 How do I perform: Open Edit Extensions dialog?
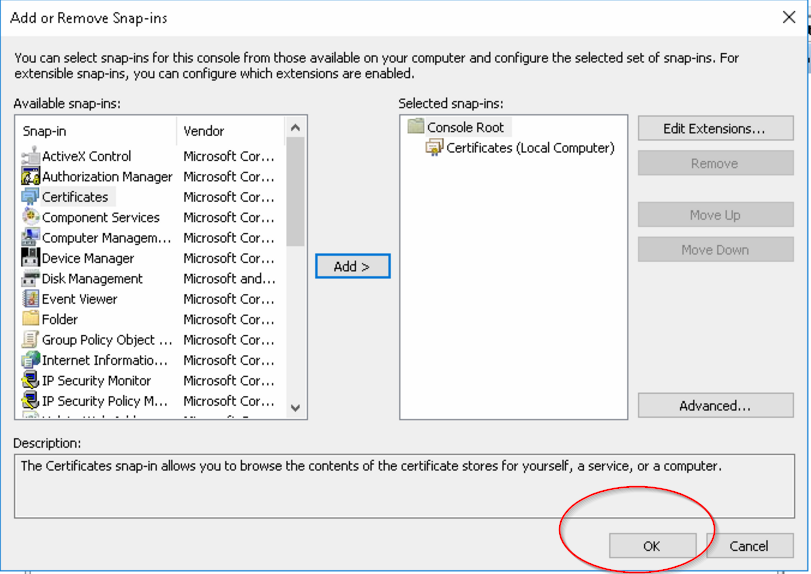[x=715, y=128]
